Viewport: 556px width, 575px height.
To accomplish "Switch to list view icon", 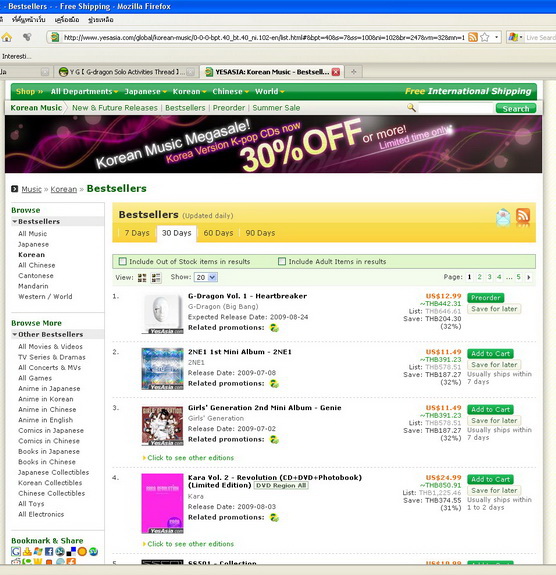I will [156, 278].
